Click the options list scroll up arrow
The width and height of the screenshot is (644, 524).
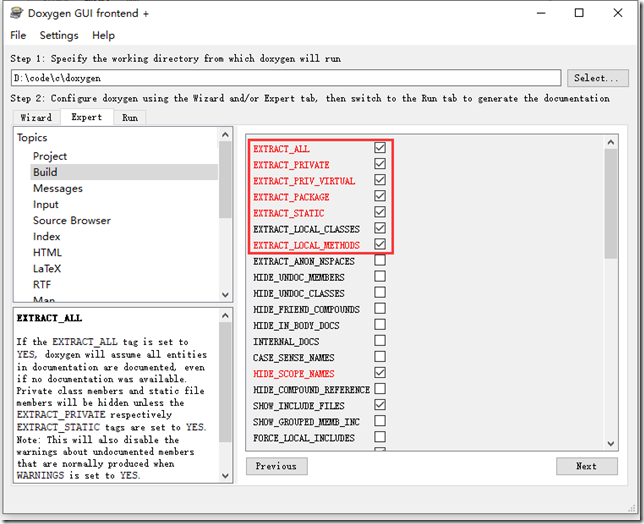[611, 142]
